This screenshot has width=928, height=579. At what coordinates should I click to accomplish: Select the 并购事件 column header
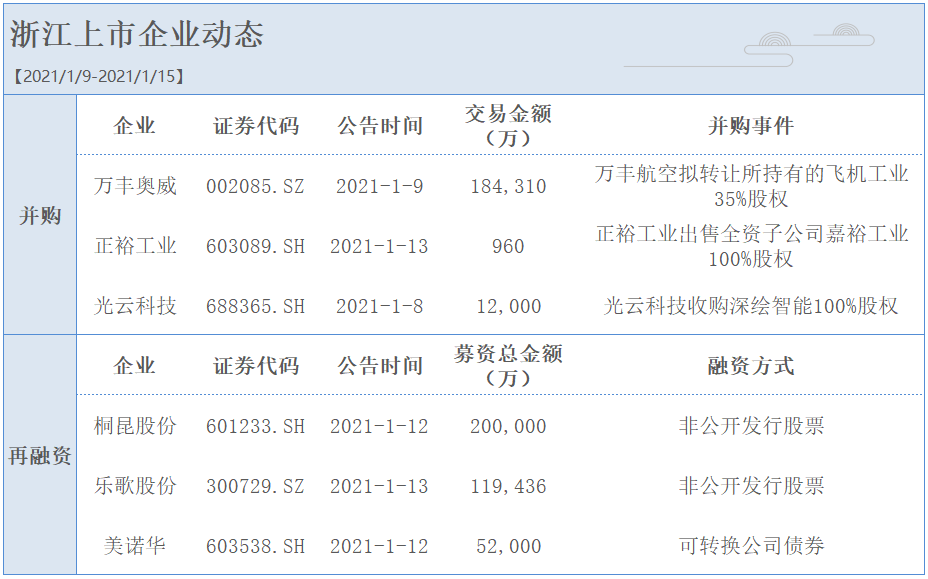tap(751, 126)
